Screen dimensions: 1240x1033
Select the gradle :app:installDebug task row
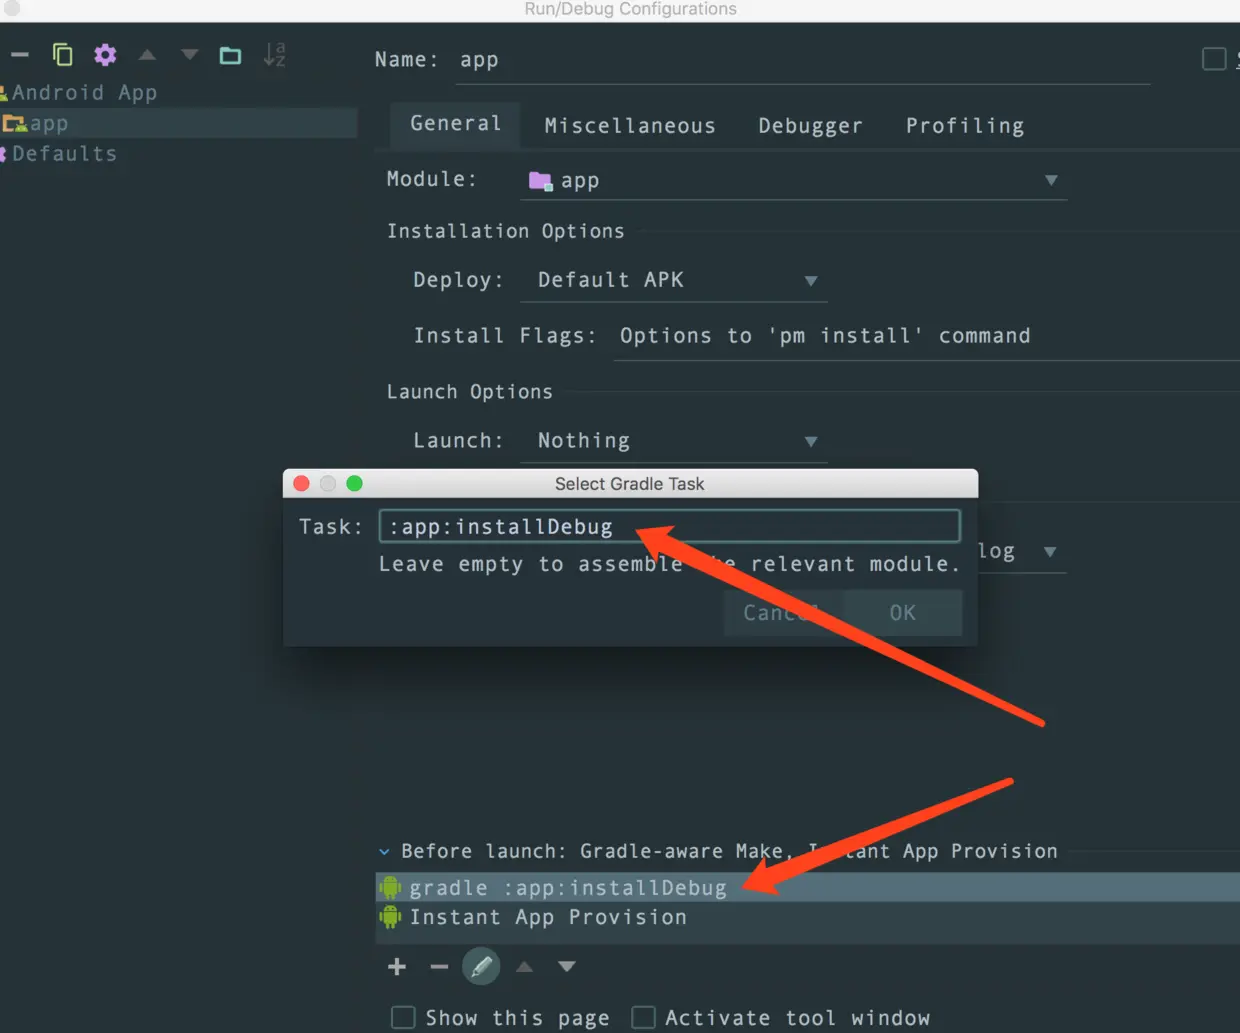pyautogui.click(x=808, y=888)
